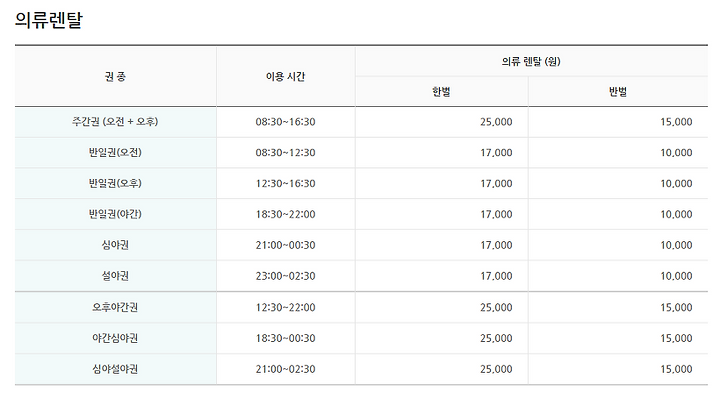This screenshot has width=720, height=399.
Task: Click the 의류 렌탈 (원) header cell
Action: (x=531, y=62)
